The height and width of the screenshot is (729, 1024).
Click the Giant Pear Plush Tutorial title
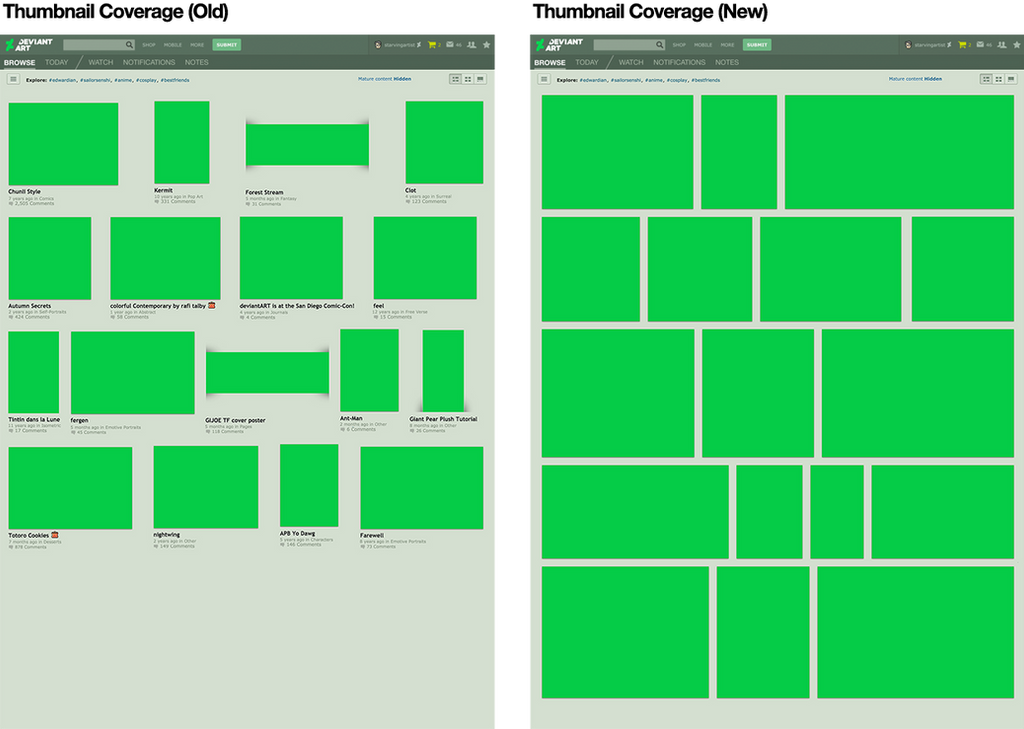[x=443, y=419]
